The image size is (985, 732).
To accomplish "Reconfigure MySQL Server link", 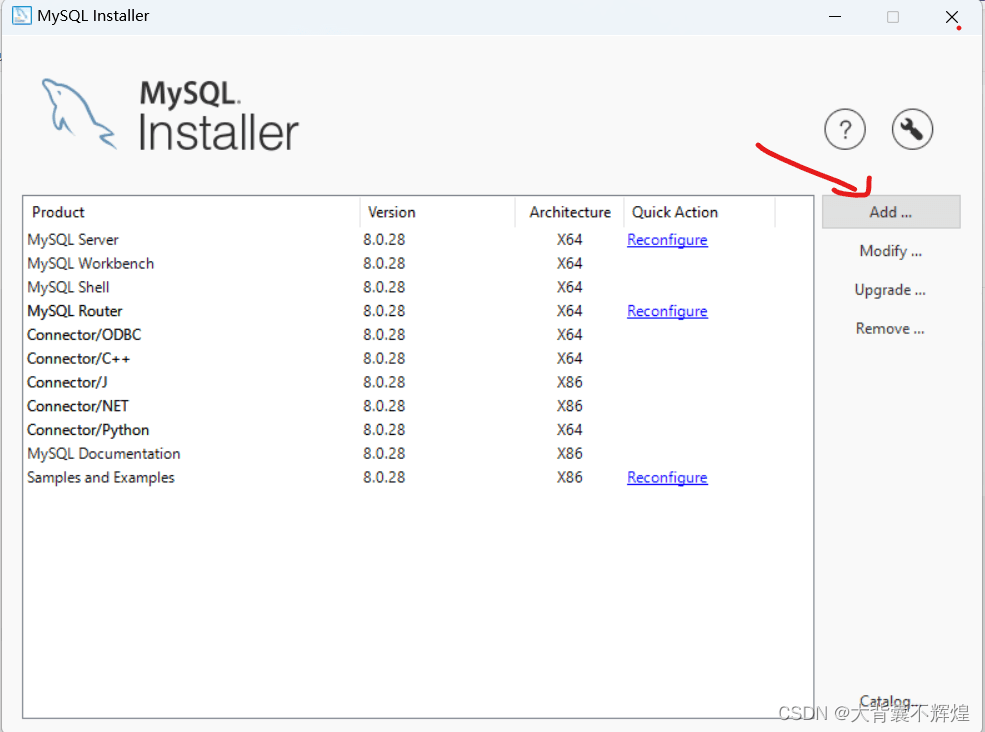I will (x=667, y=240).
